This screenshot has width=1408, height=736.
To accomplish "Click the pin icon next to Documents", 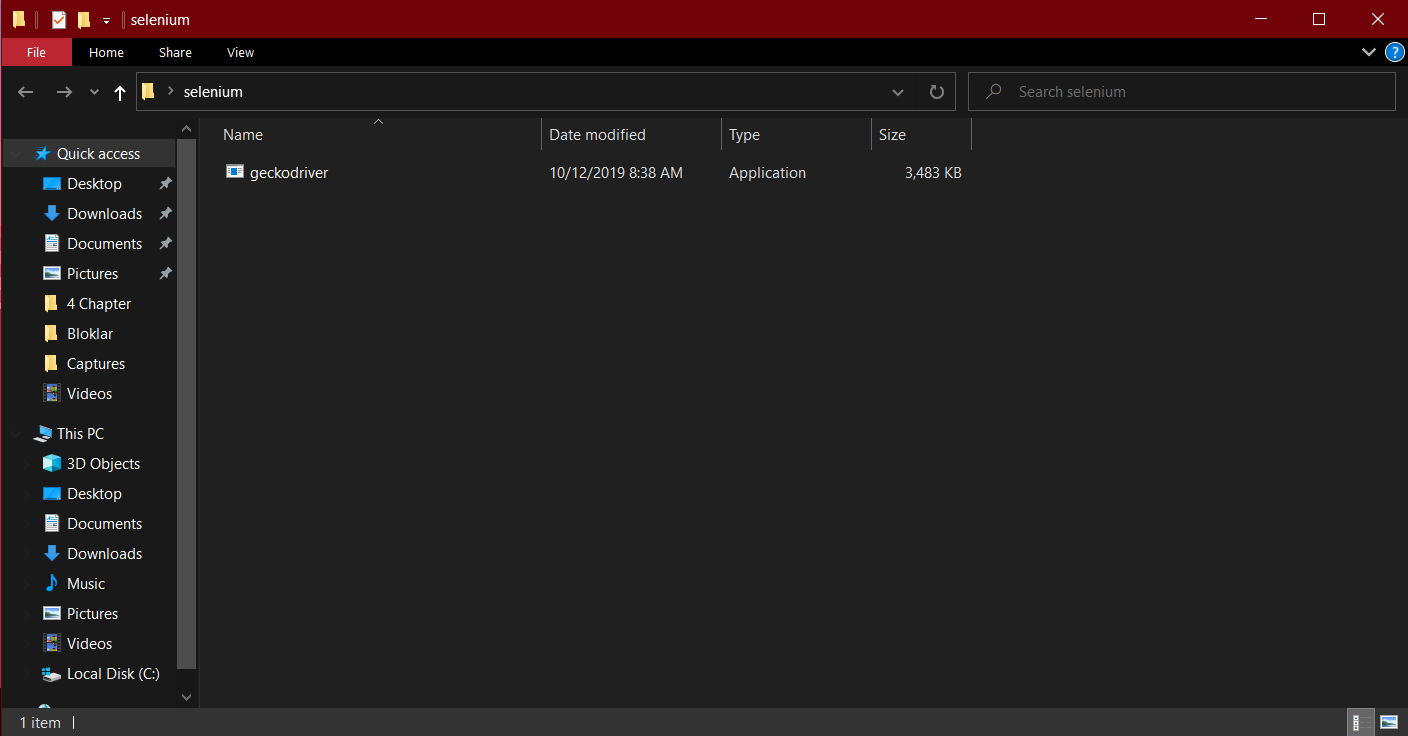I will pos(165,243).
